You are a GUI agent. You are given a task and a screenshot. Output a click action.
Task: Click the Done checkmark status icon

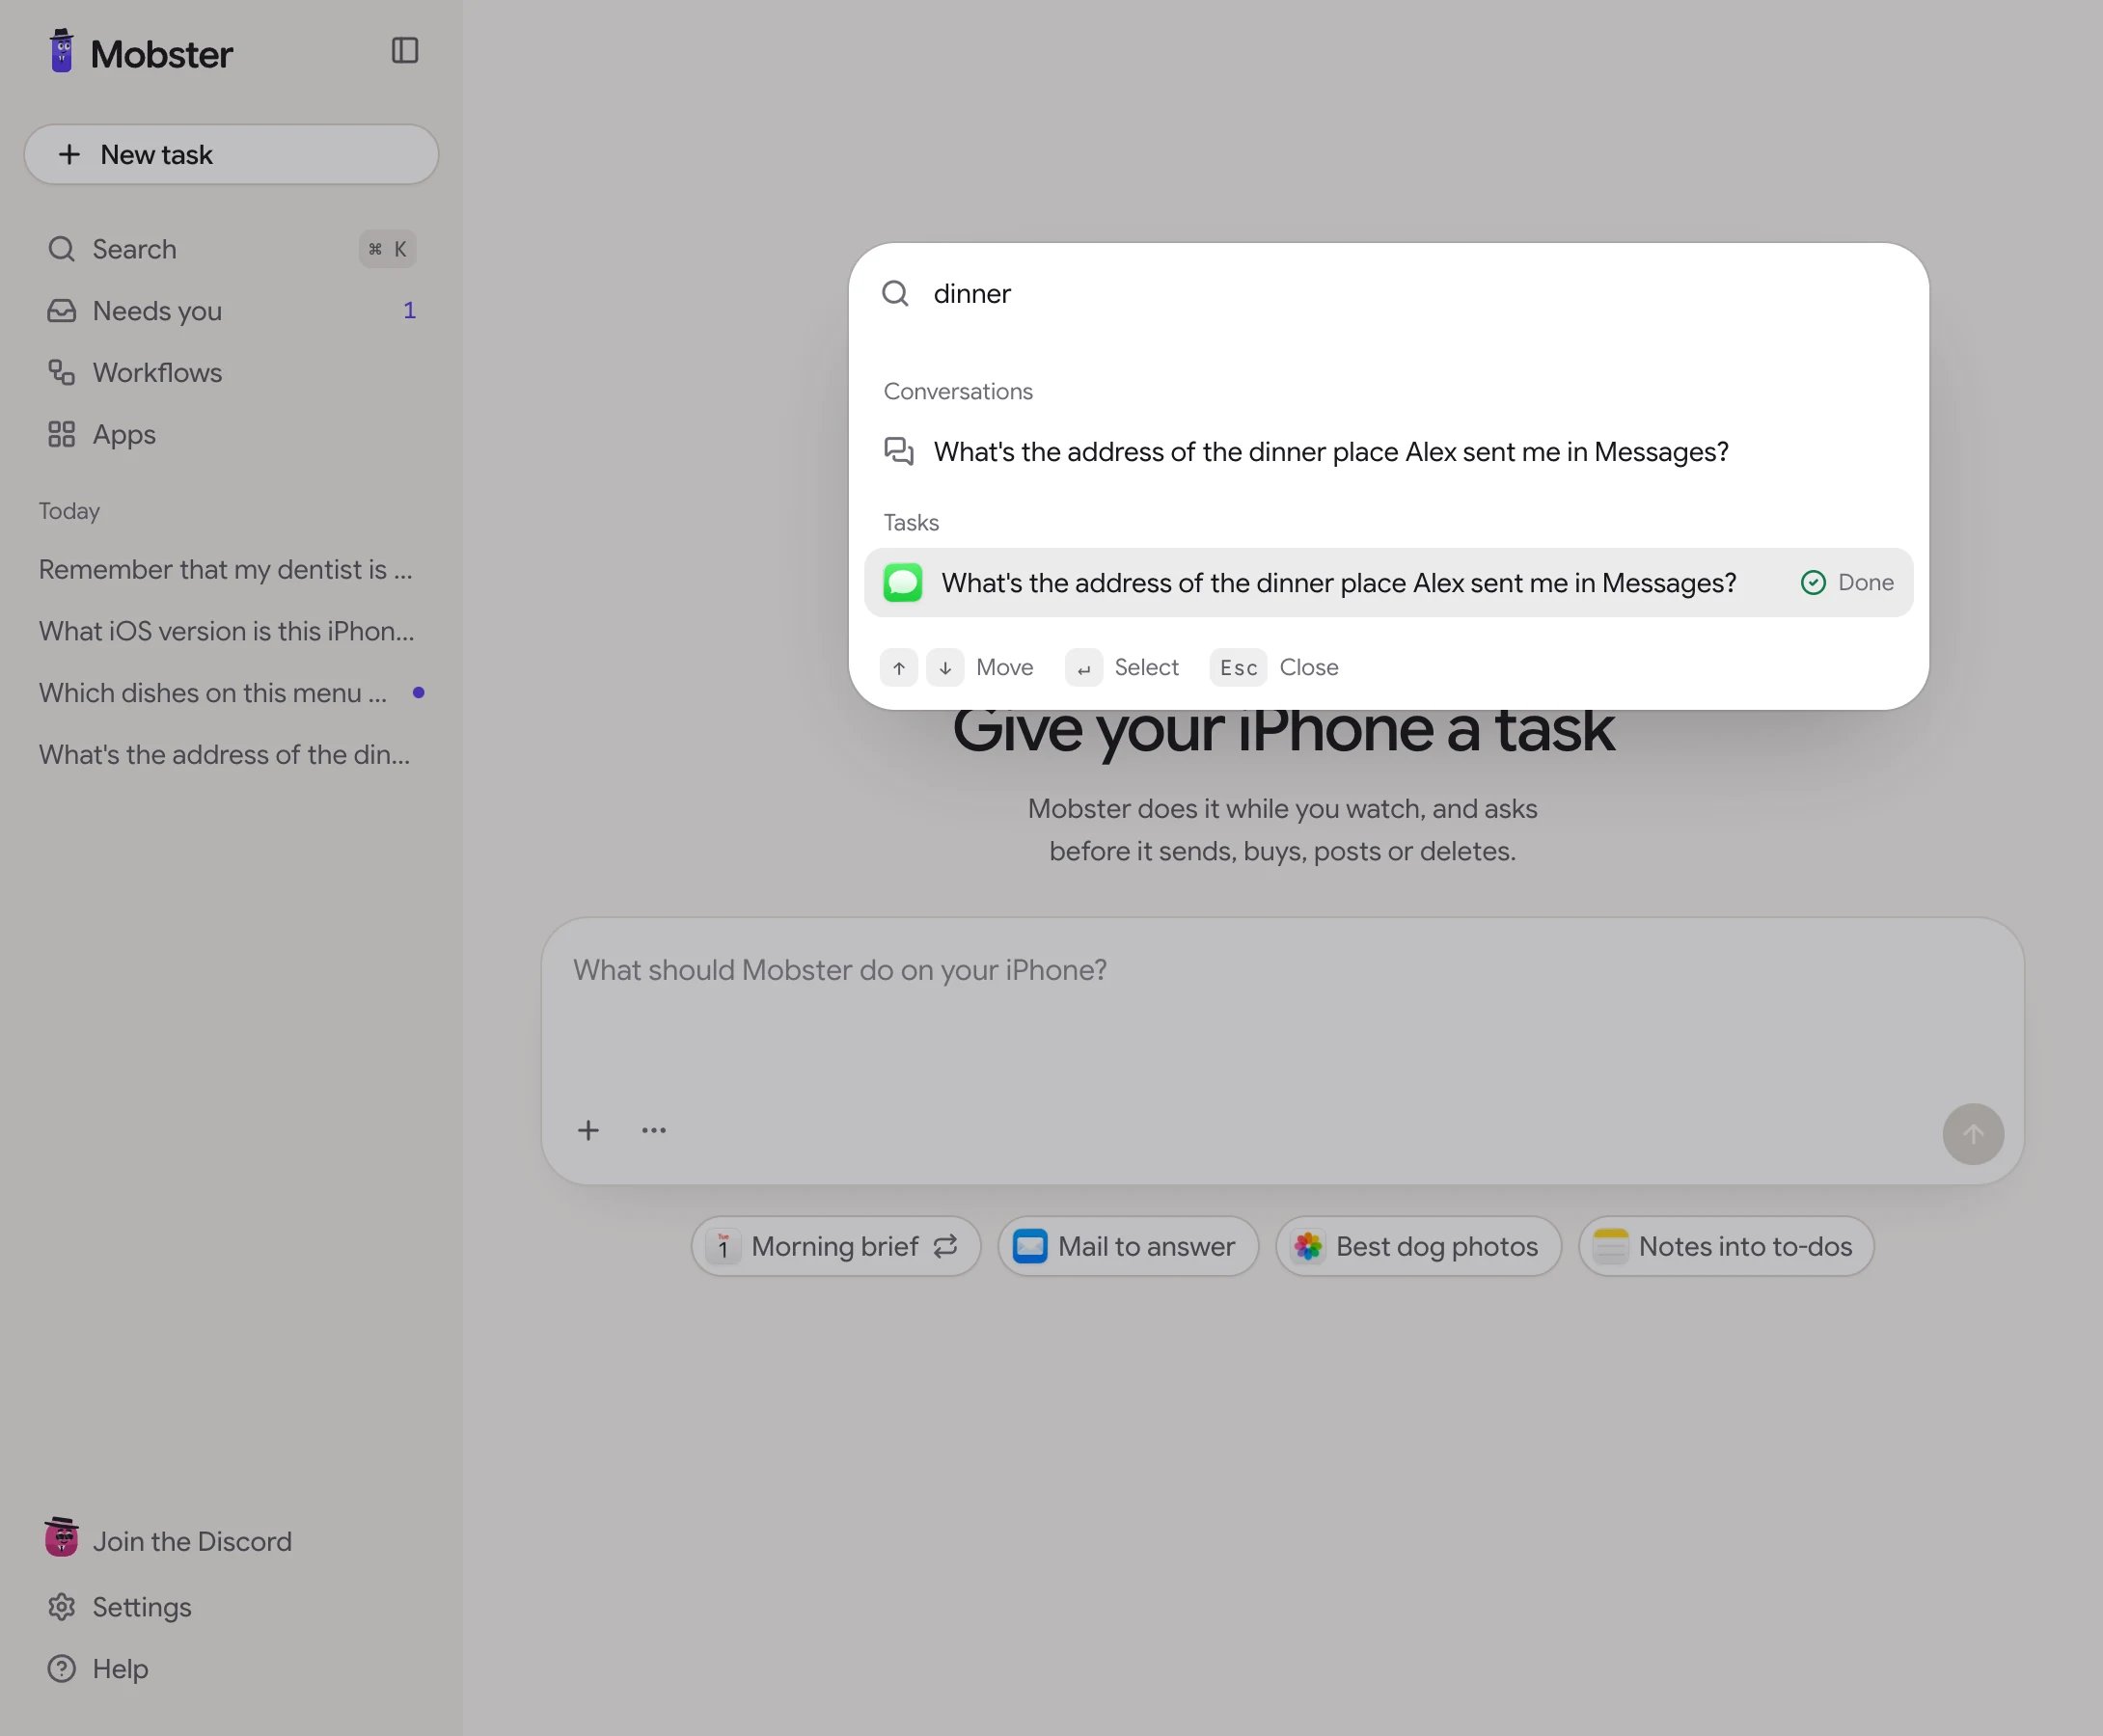pyautogui.click(x=1813, y=582)
